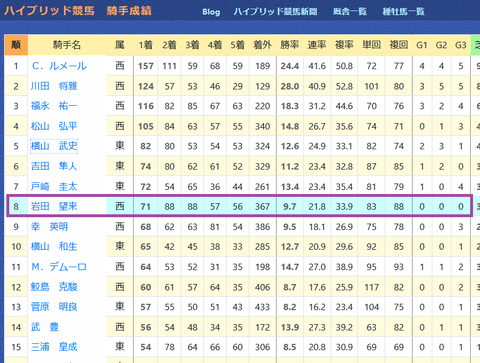Open jockey 横山 武史 link
Viewport: 480px width, 363px height.
tap(54, 146)
